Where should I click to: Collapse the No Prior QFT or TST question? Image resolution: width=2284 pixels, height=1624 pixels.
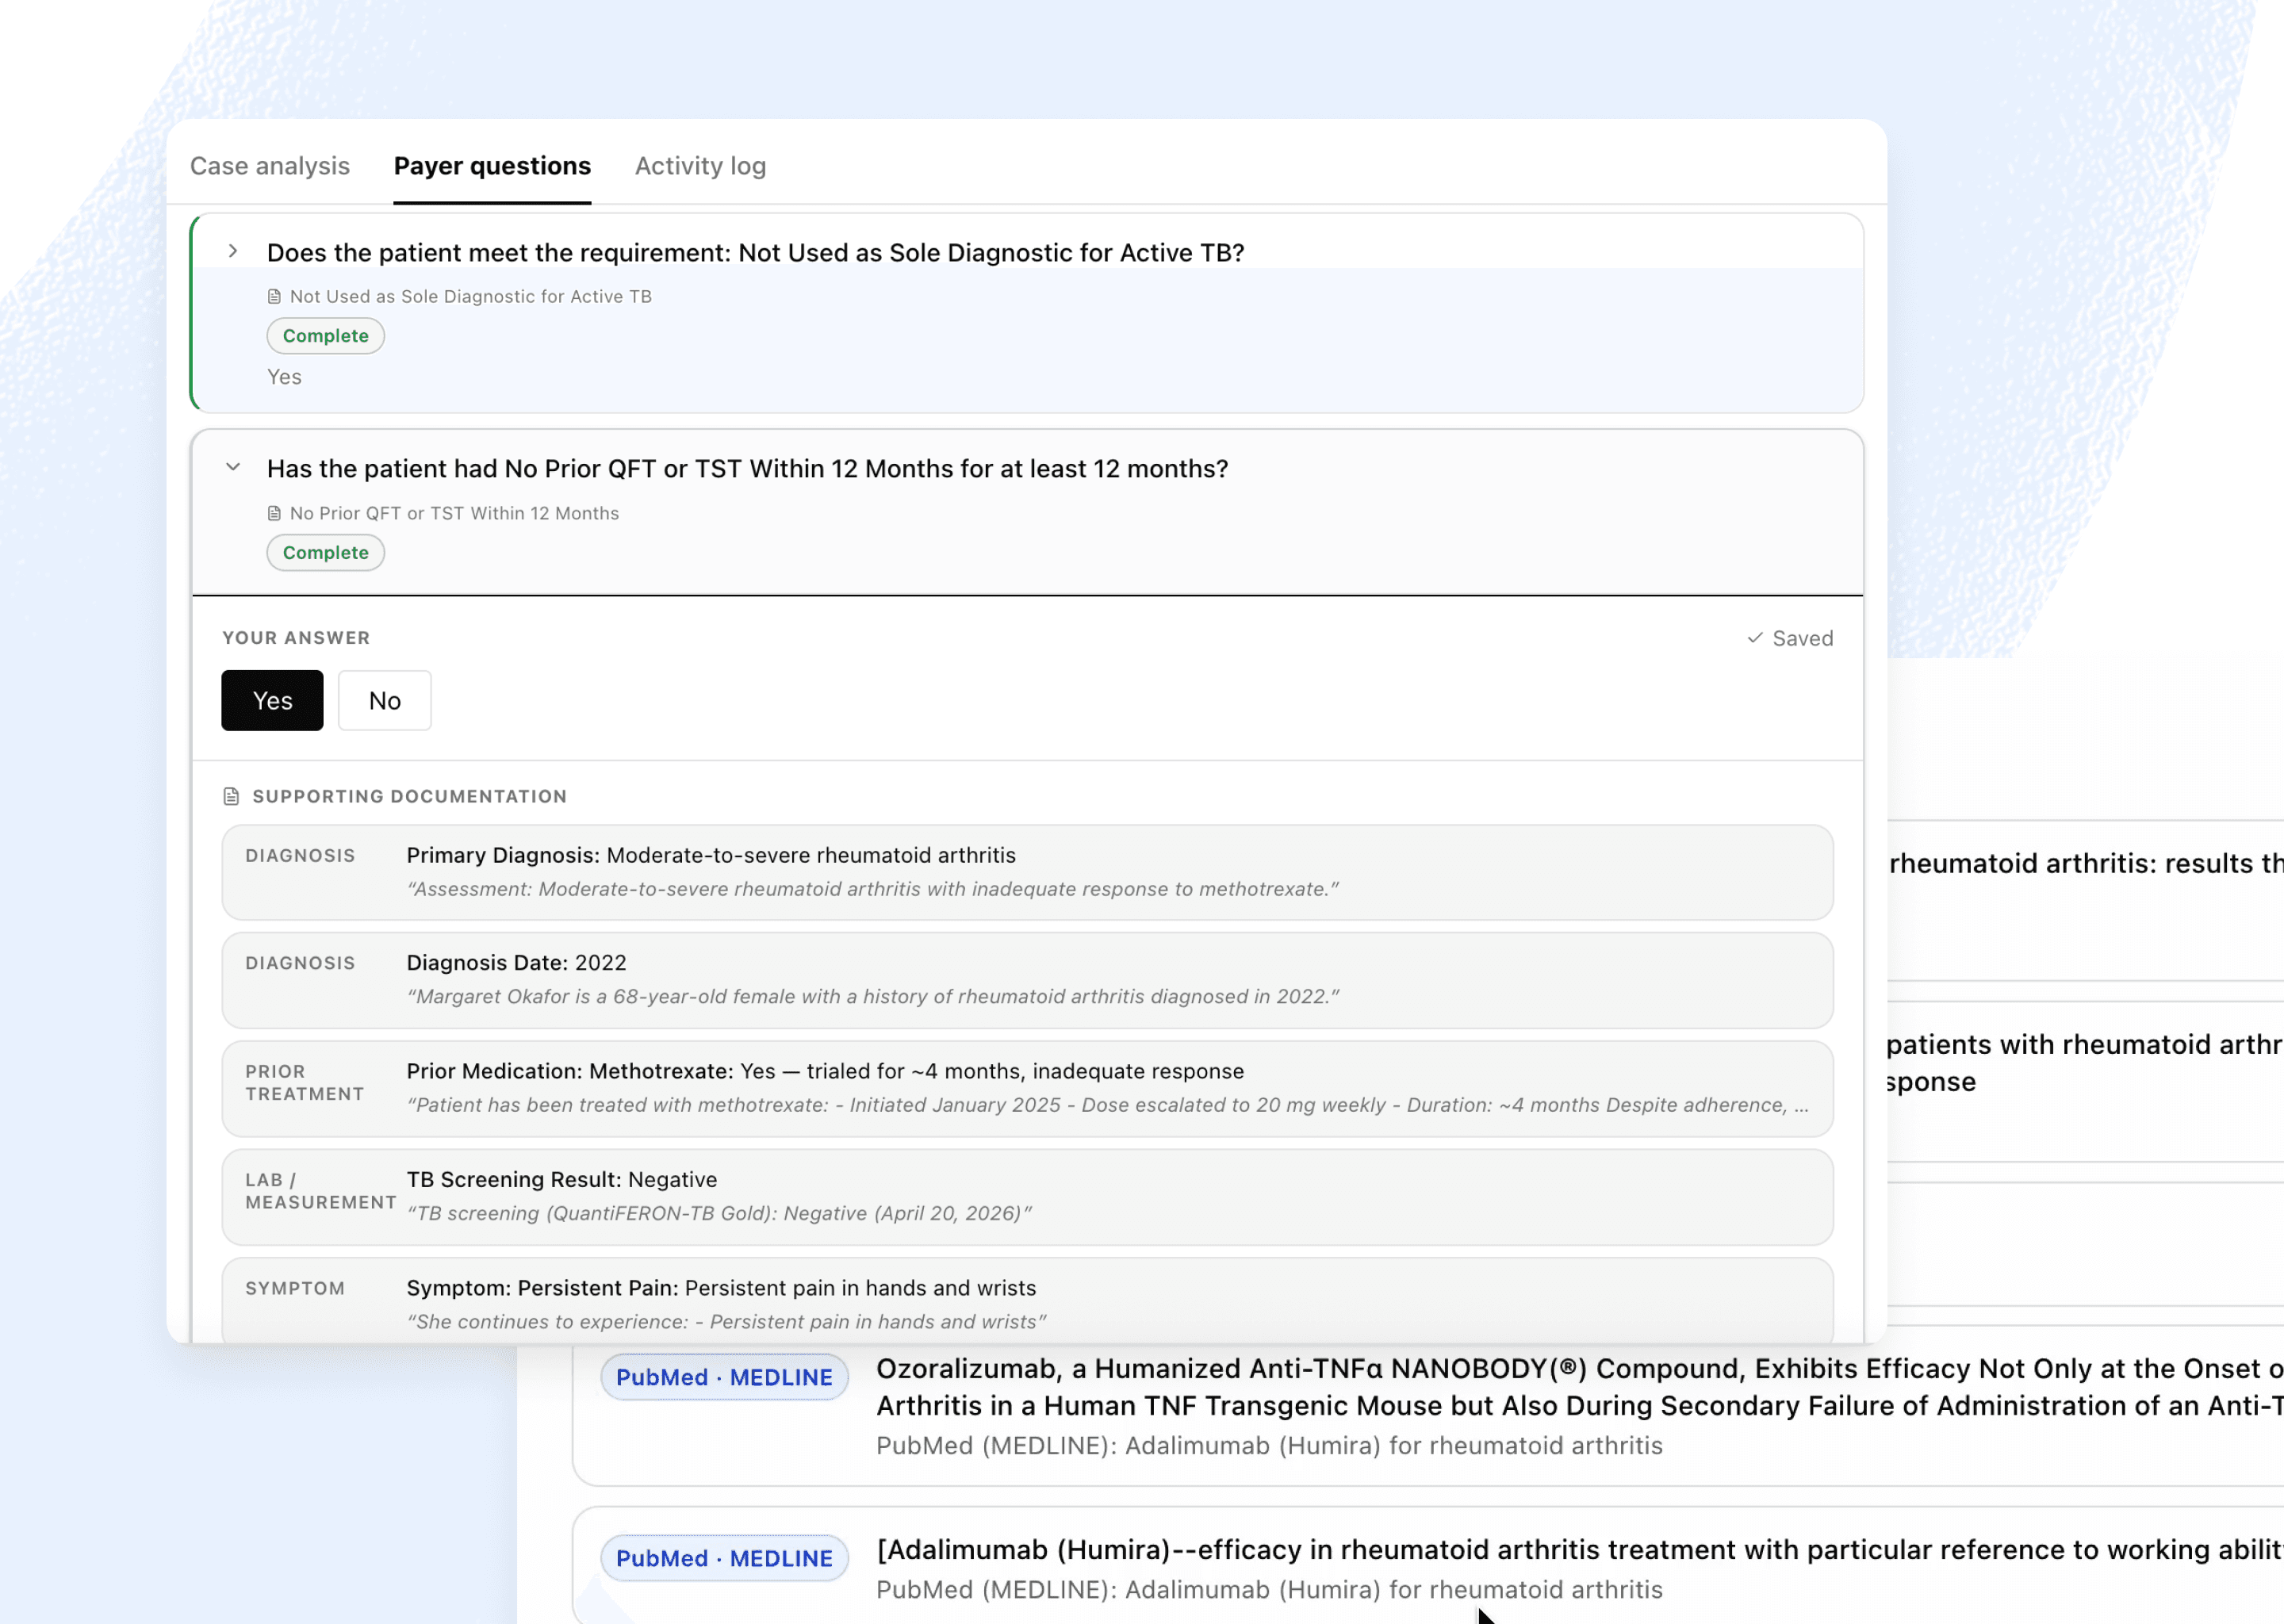233,467
